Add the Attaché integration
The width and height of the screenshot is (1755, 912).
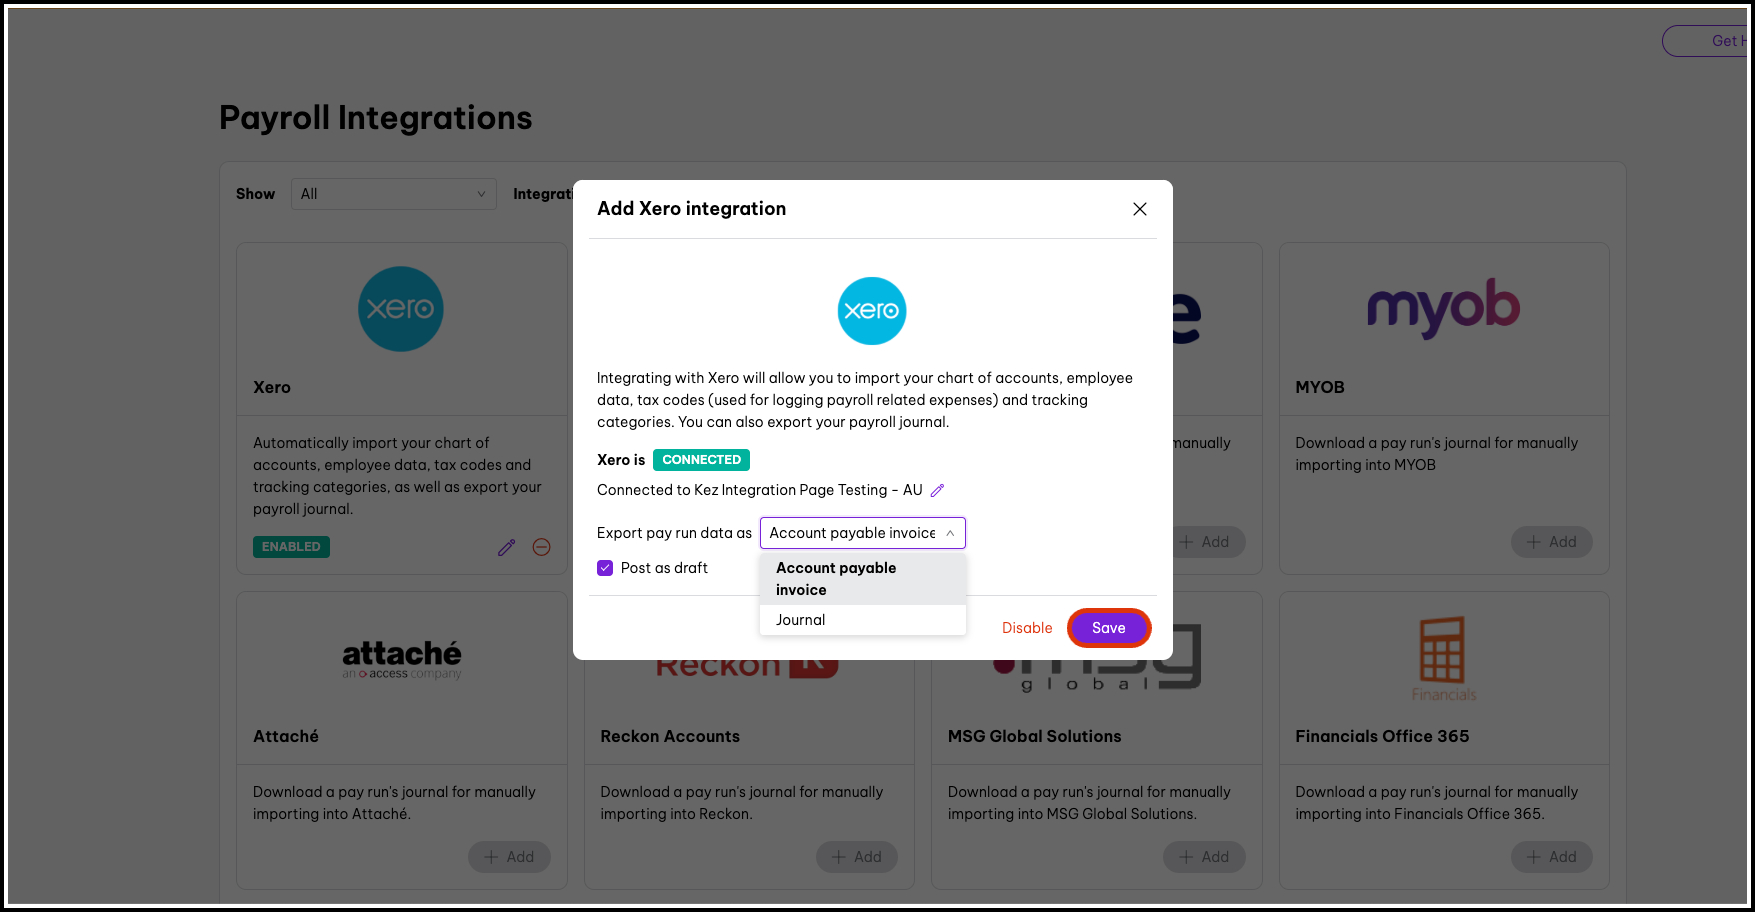(x=509, y=857)
